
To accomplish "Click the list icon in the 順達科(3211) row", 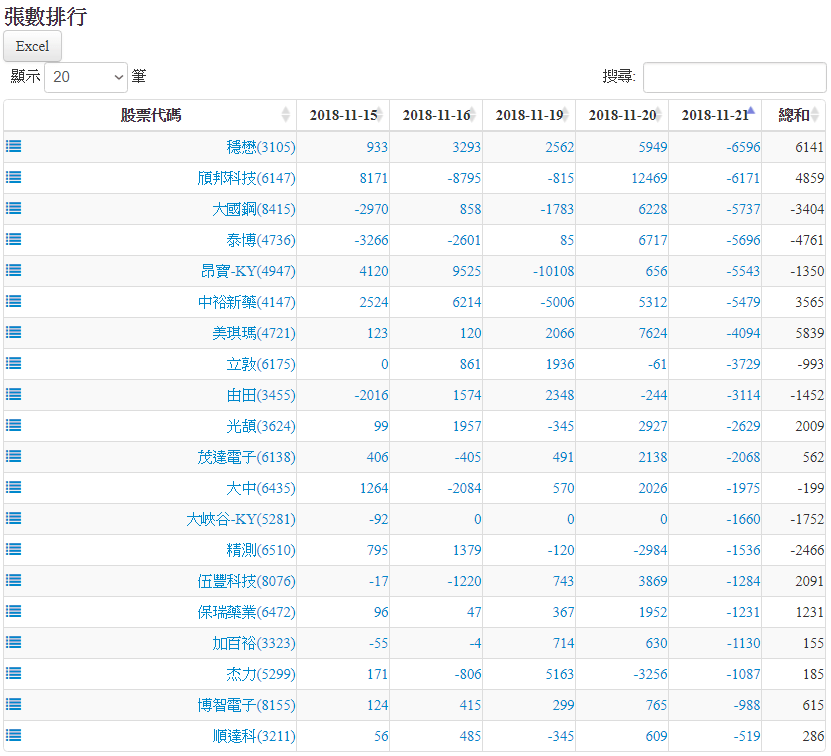I will [x=14, y=735].
